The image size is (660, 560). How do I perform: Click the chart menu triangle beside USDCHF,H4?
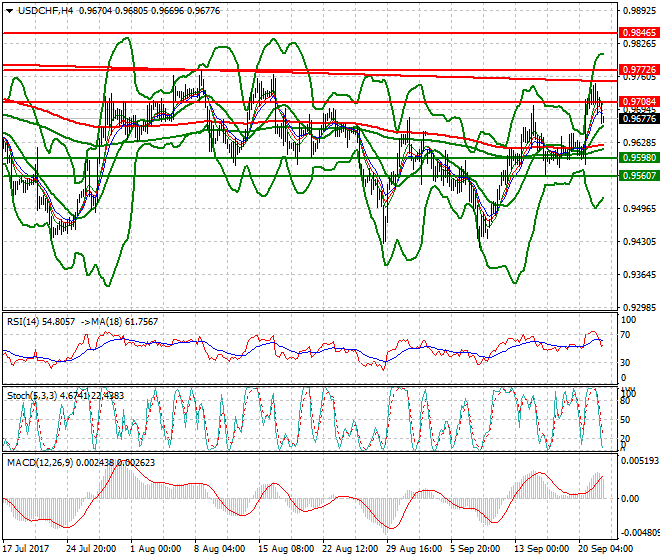[x=9, y=11]
